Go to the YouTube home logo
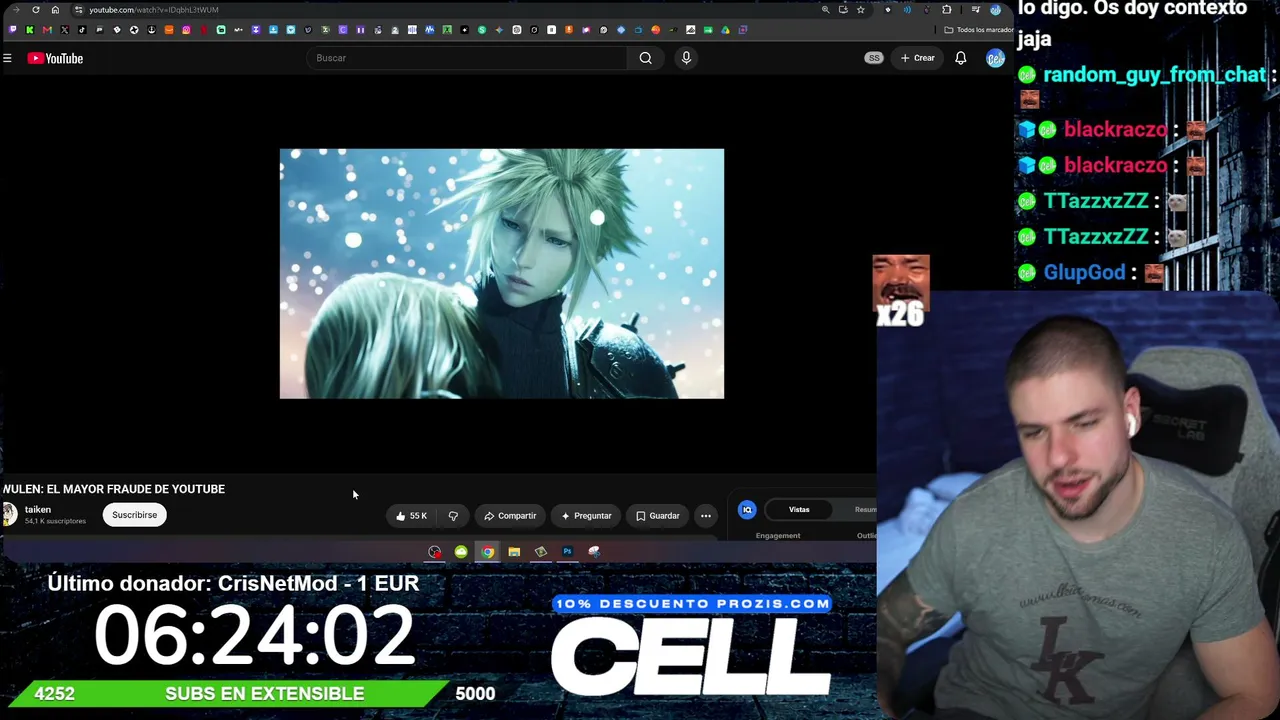The width and height of the screenshot is (1280, 720). (x=55, y=58)
